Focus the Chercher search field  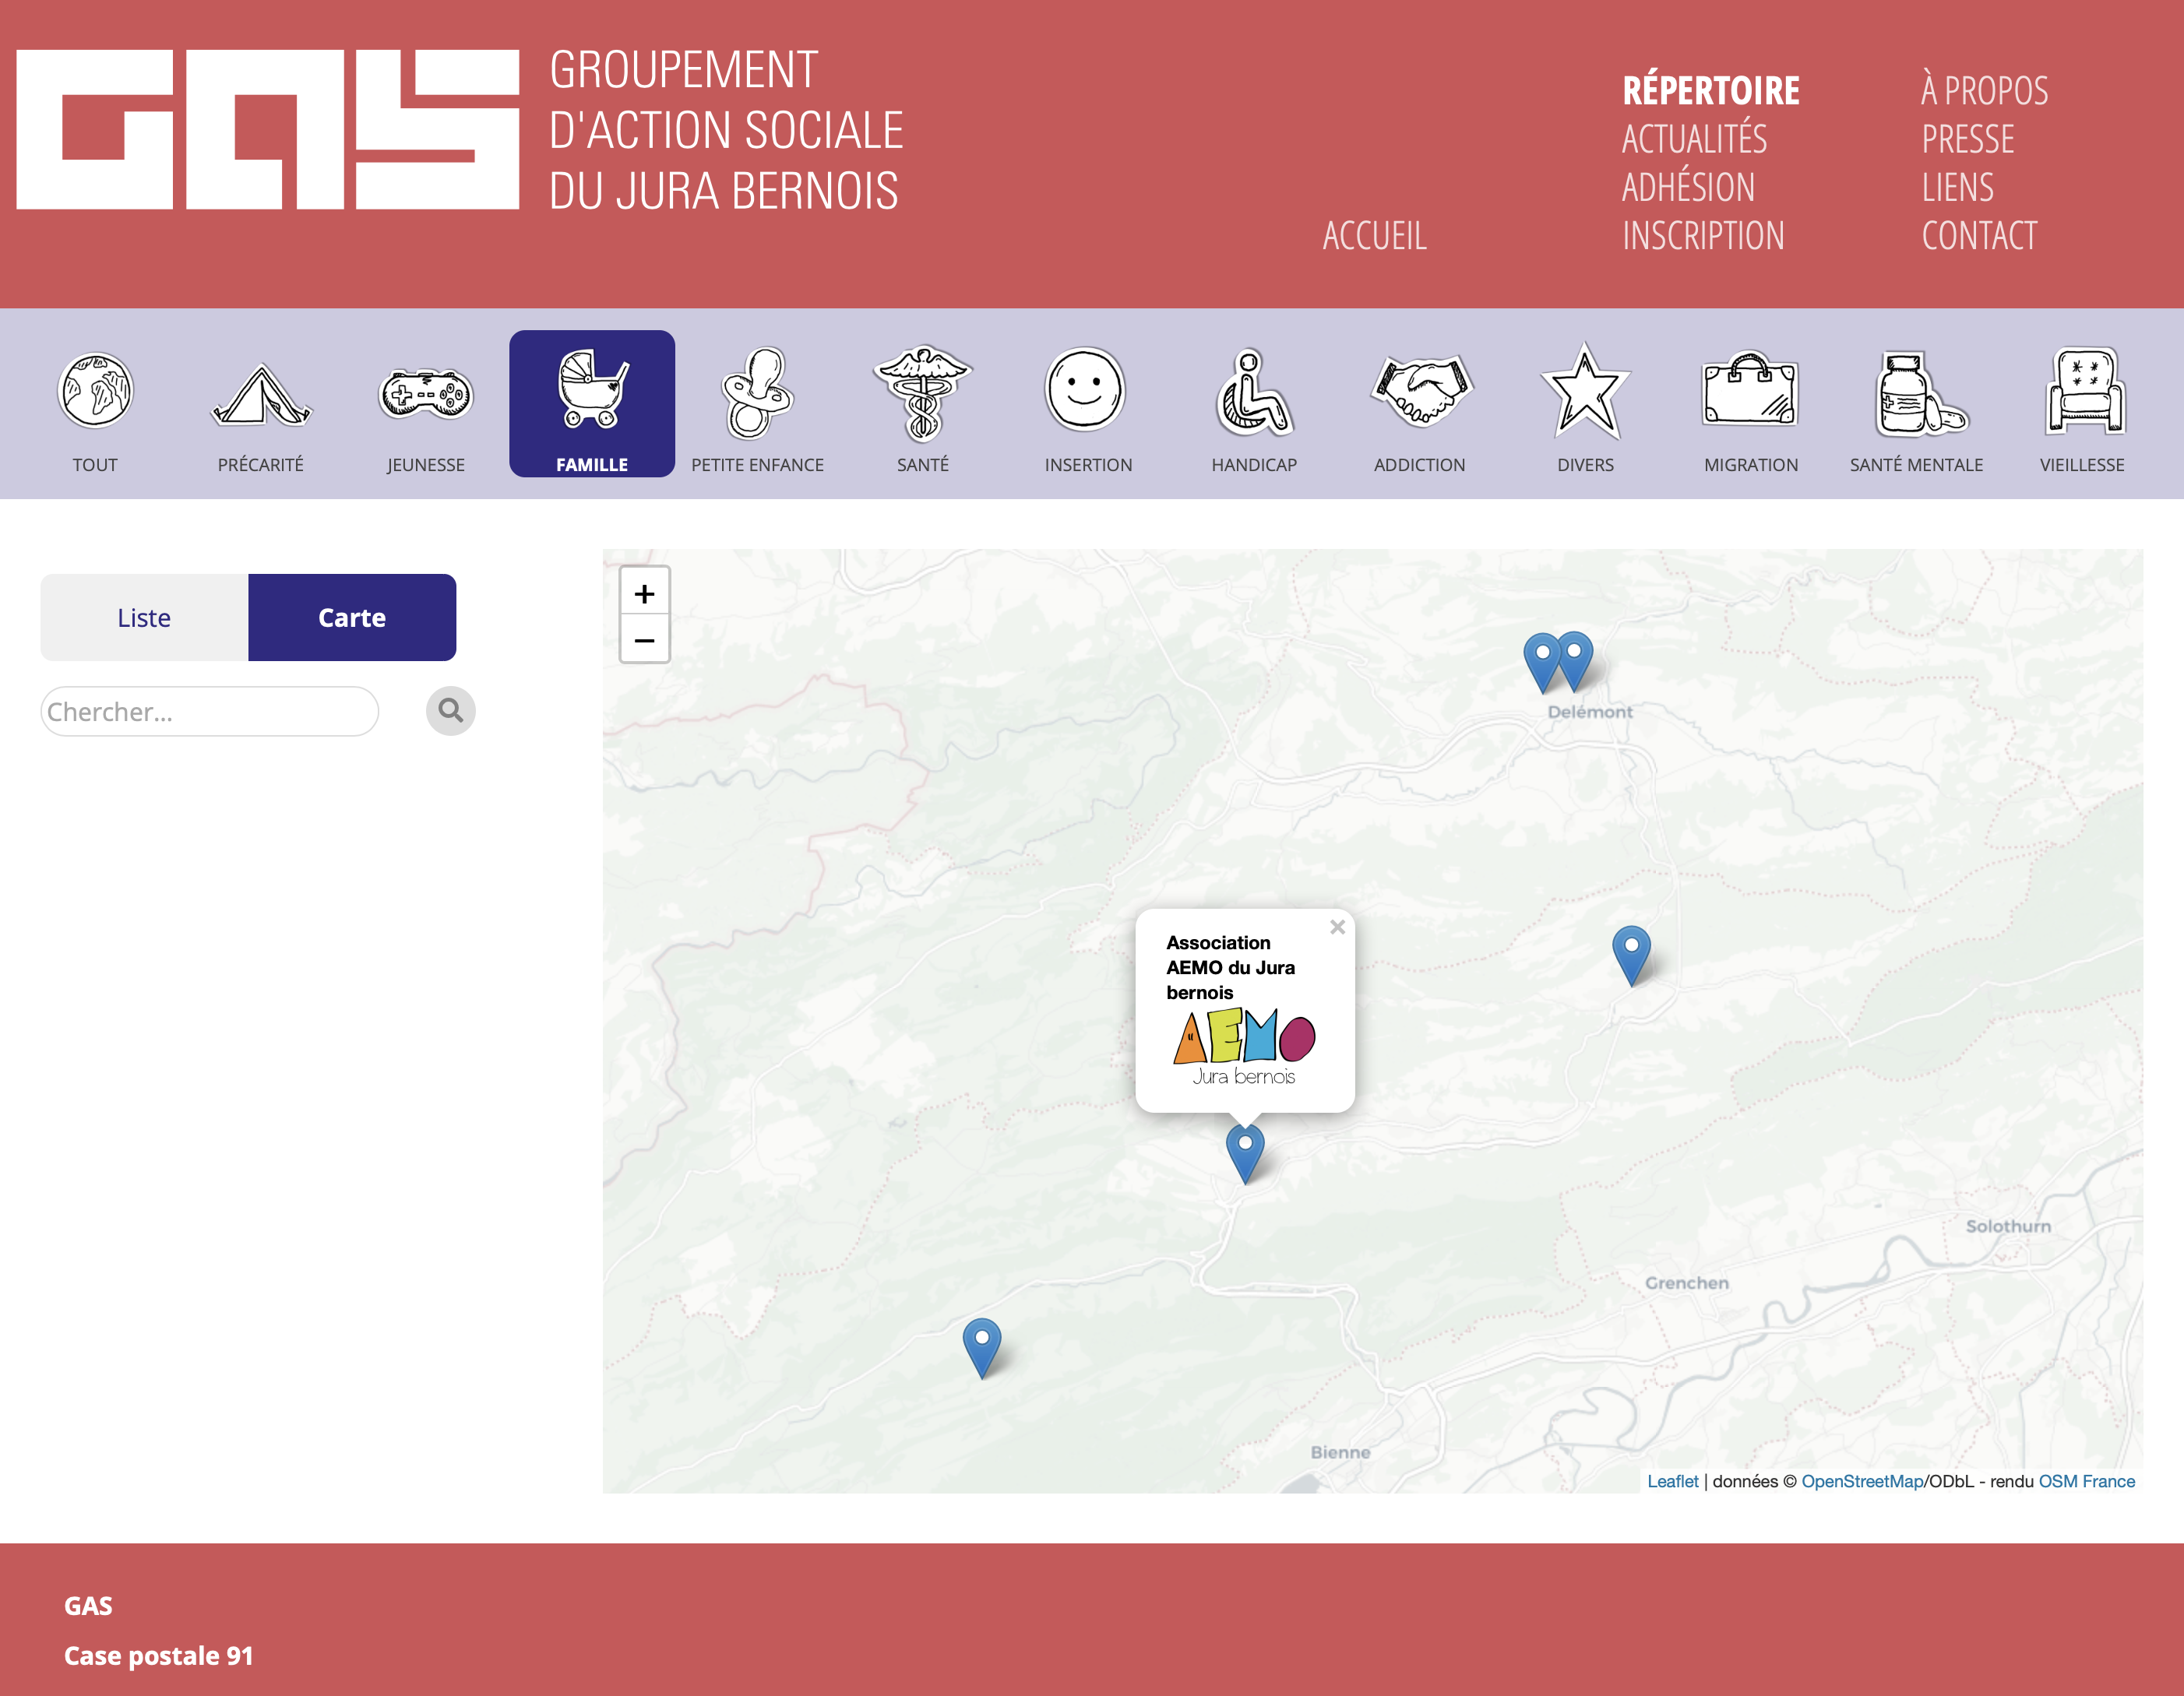pos(210,711)
